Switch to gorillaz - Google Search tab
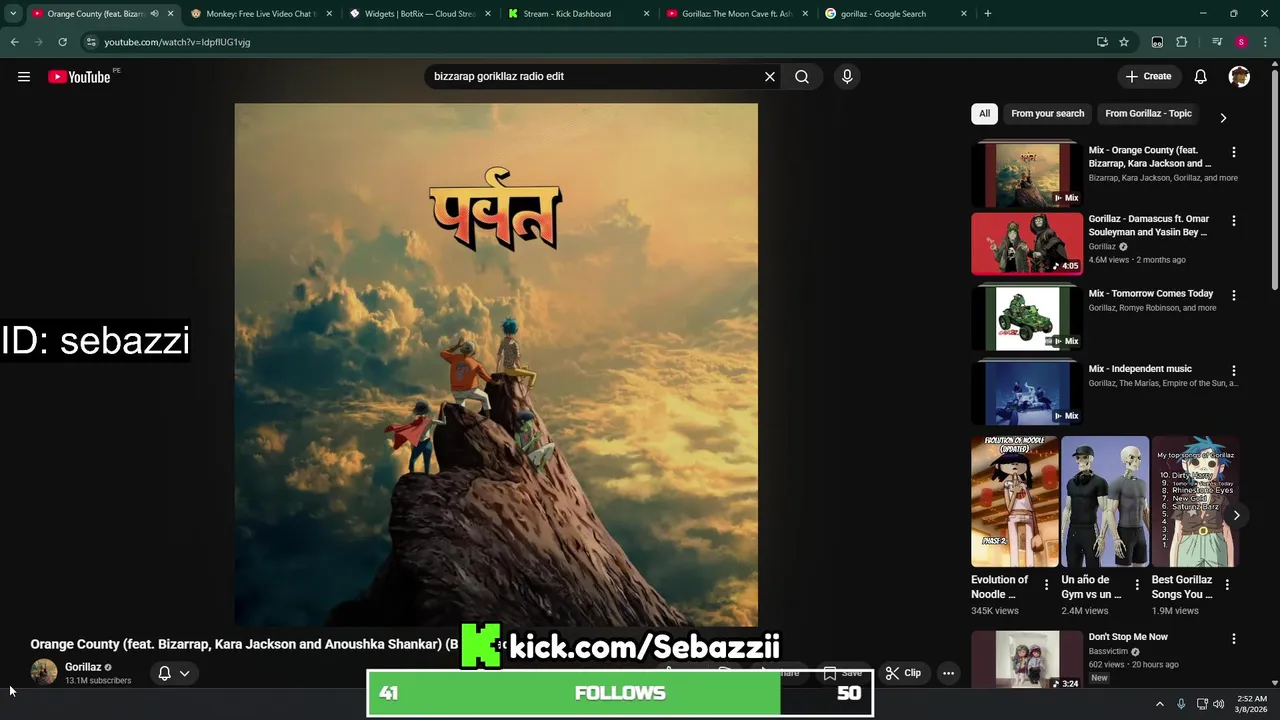1280x720 pixels. [x=895, y=14]
